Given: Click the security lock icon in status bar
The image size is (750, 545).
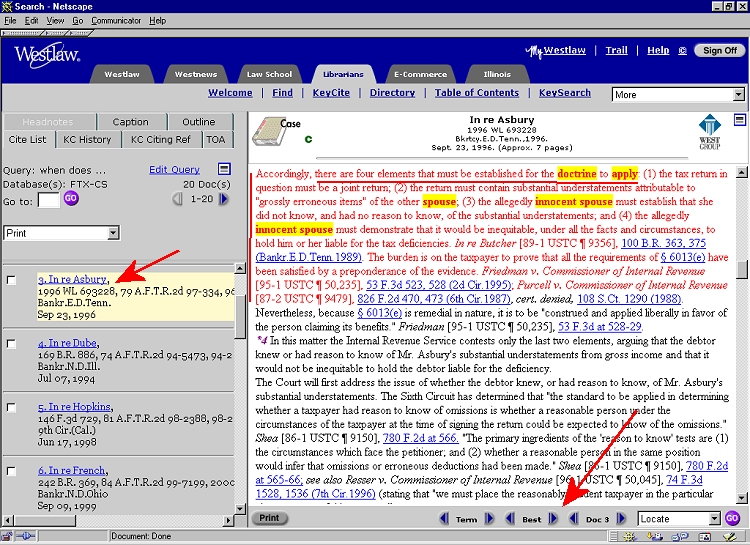Looking at the screenshot, I should (x=7, y=537).
